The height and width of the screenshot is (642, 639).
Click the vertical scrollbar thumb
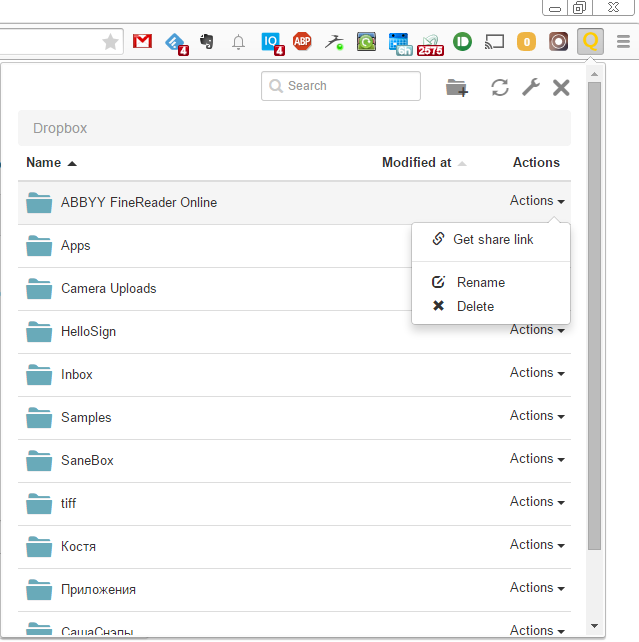(x=594, y=316)
